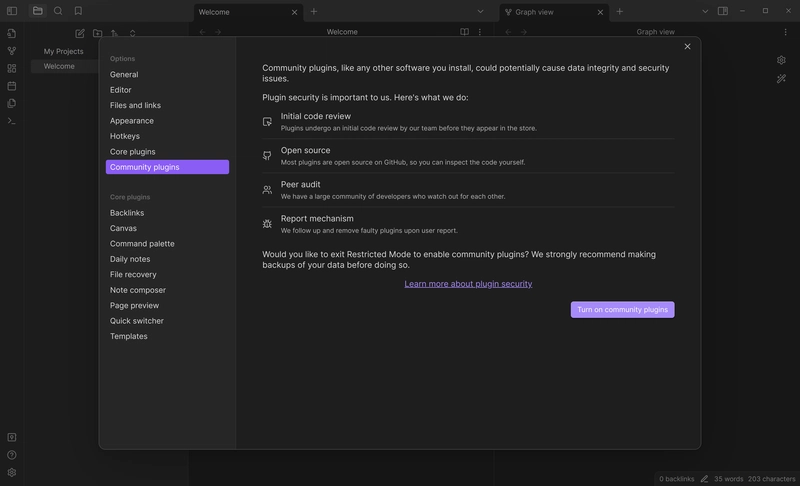800x486 pixels.
Task: Open General settings
Action: [167, 74]
